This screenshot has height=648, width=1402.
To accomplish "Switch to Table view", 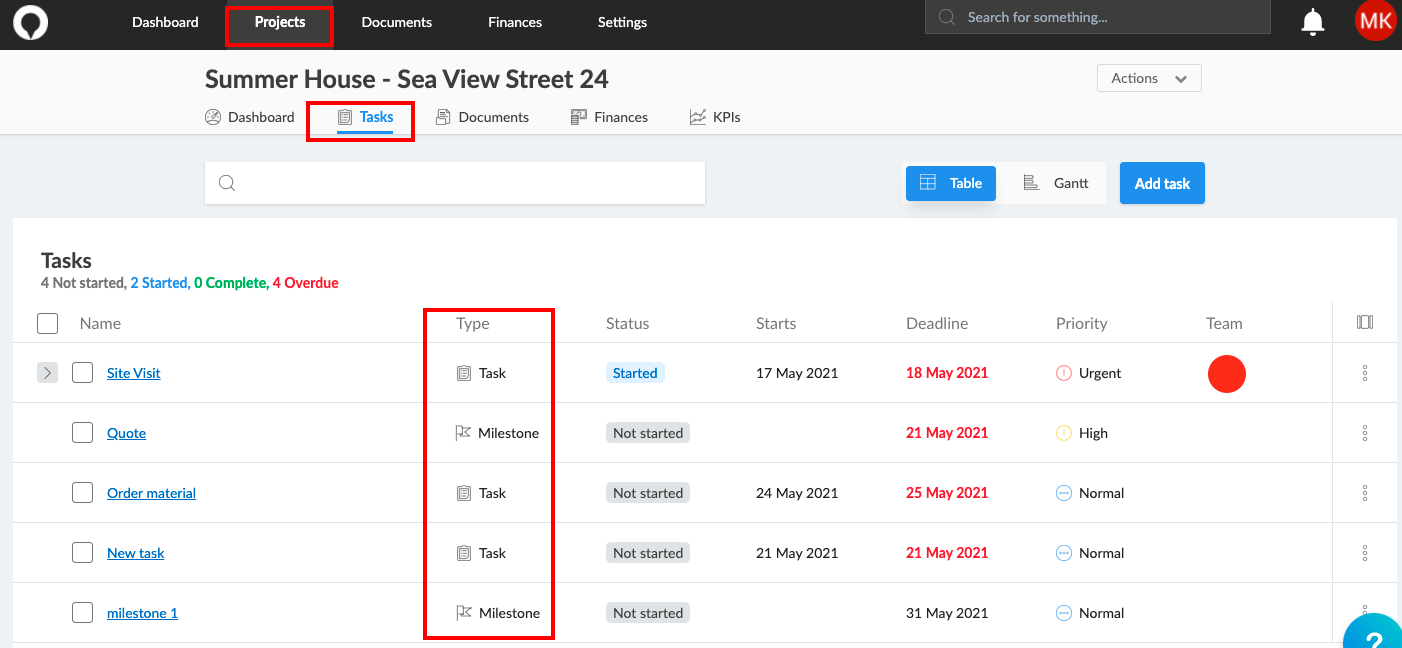I will (951, 183).
